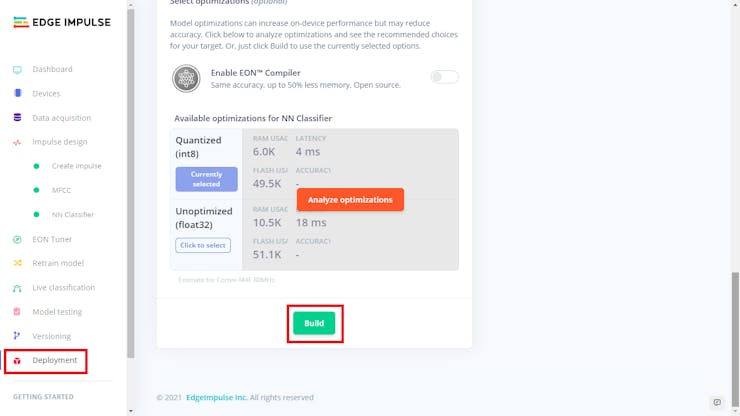Click the Impulse design pulse icon

coord(17,142)
